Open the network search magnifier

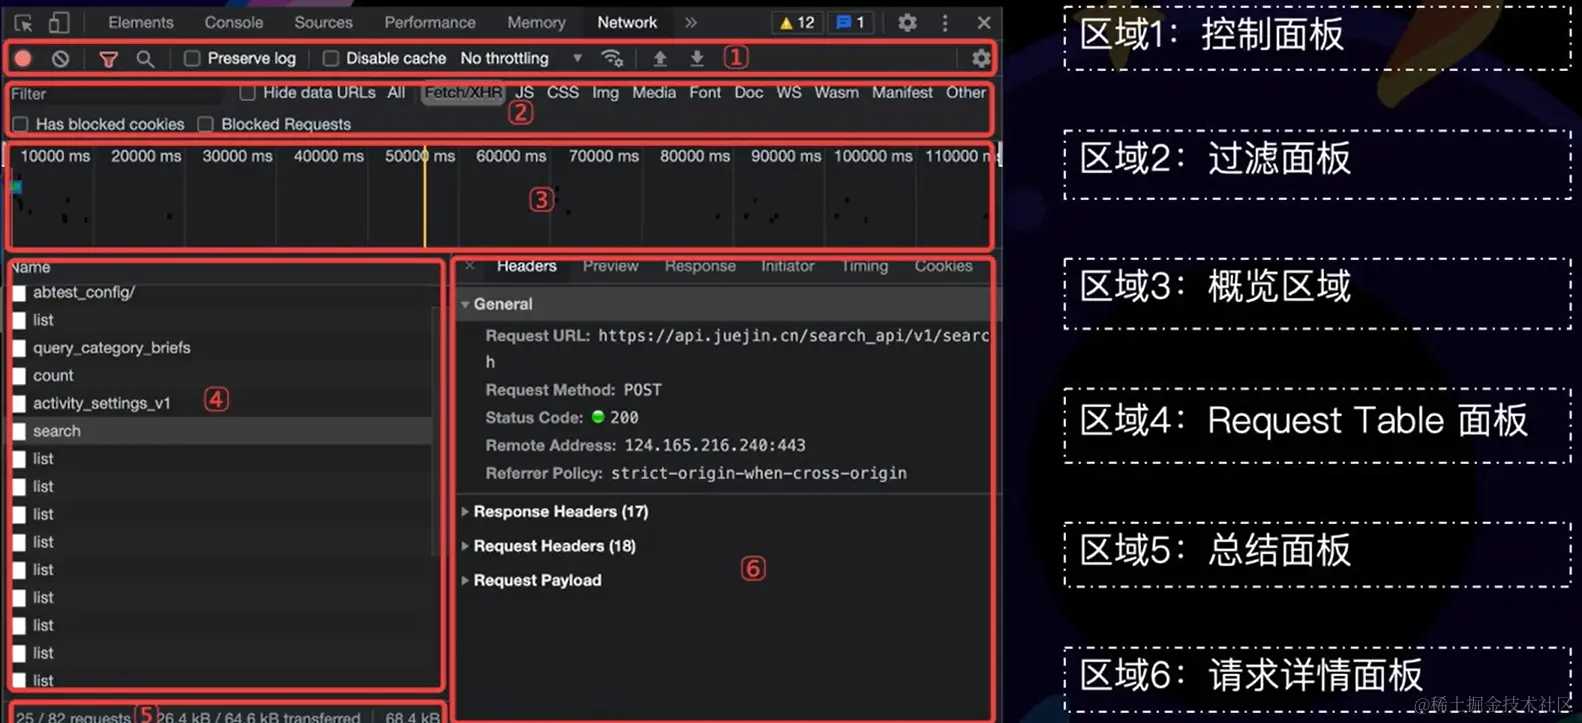click(x=145, y=59)
